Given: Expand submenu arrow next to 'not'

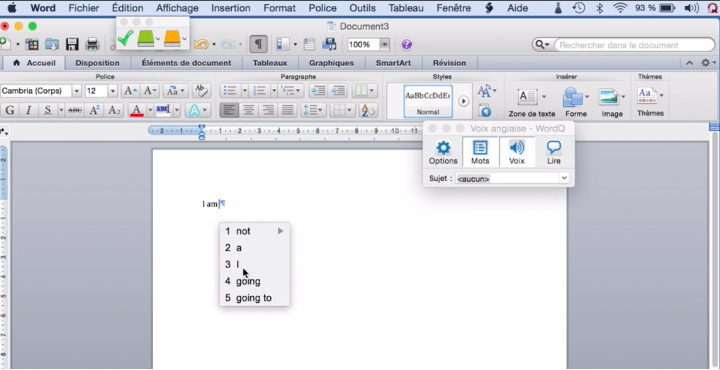Looking at the screenshot, I should point(281,231).
